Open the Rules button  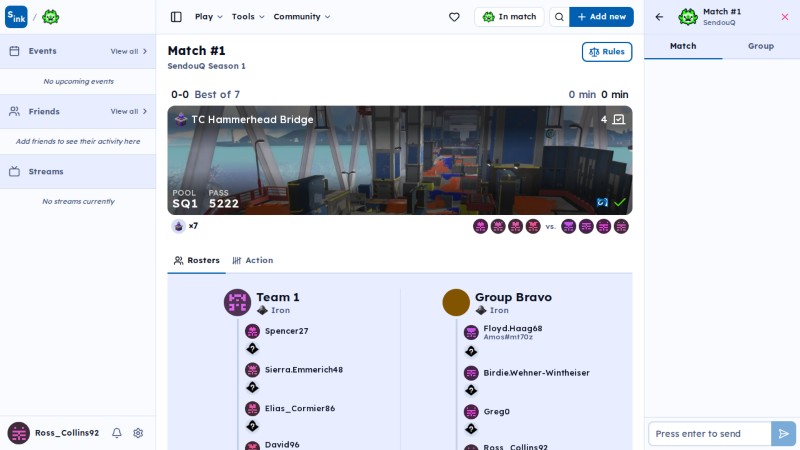tap(607, 52)
